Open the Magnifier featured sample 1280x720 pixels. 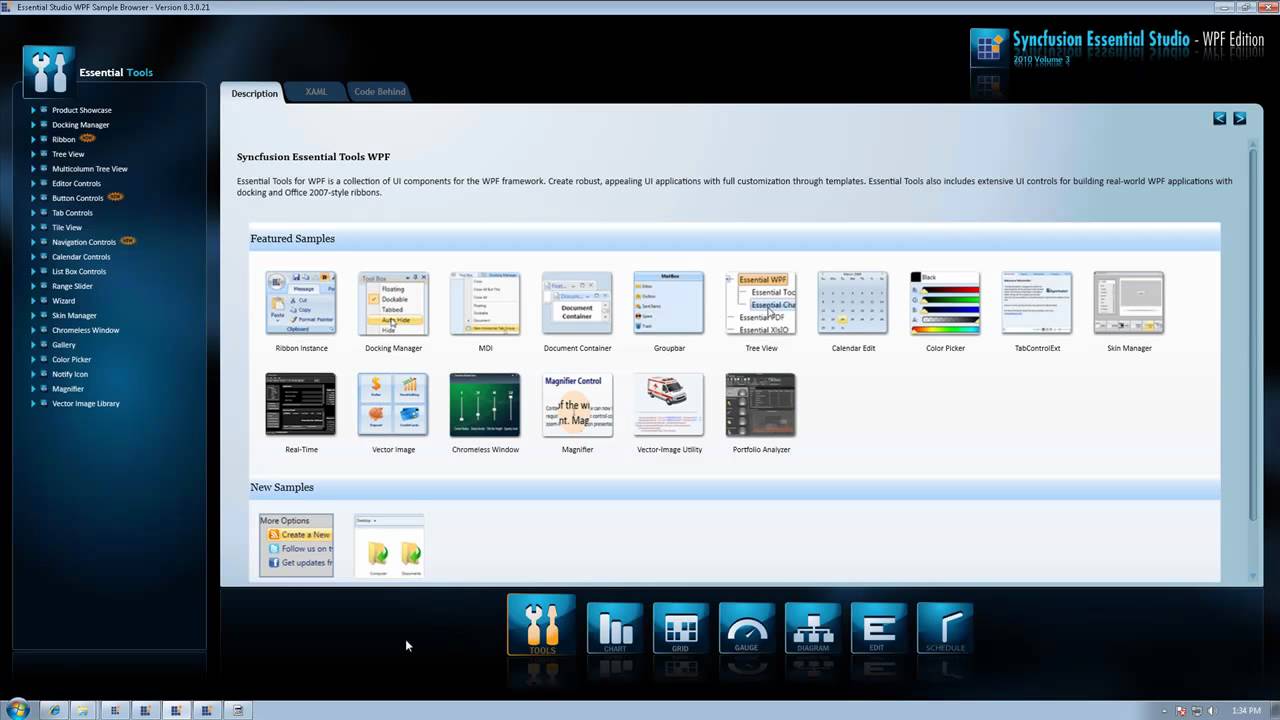[577, 405]
